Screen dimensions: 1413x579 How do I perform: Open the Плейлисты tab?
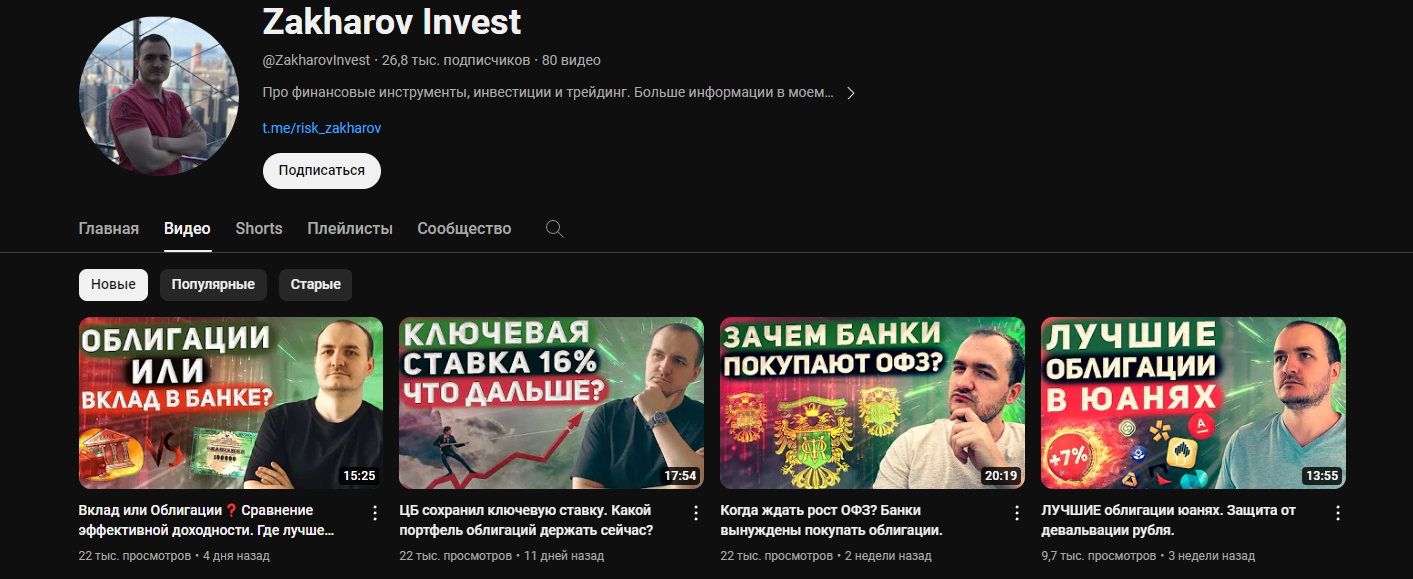tap(350, 229)
